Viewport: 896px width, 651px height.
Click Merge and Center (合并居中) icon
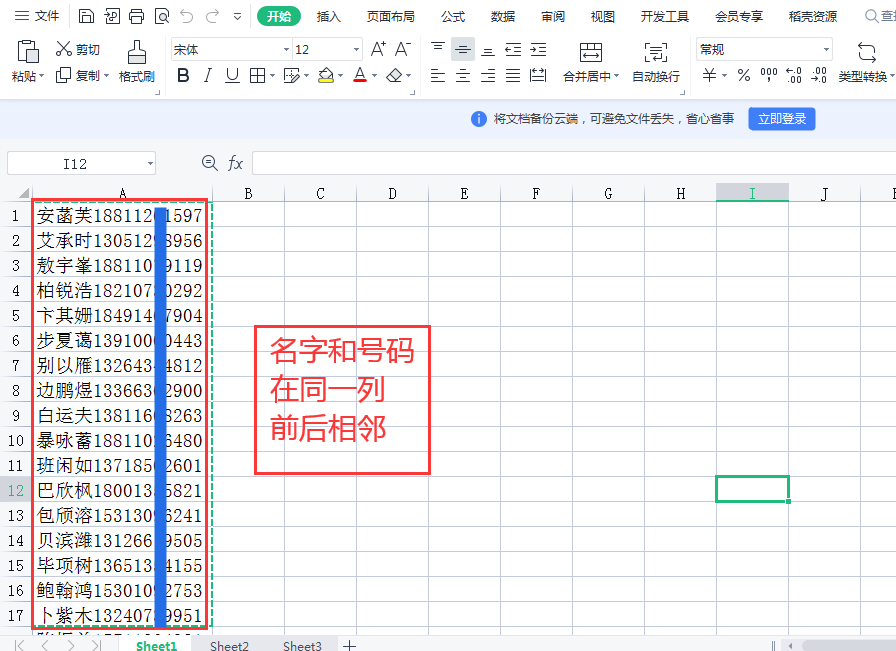[x=591, y=52]
